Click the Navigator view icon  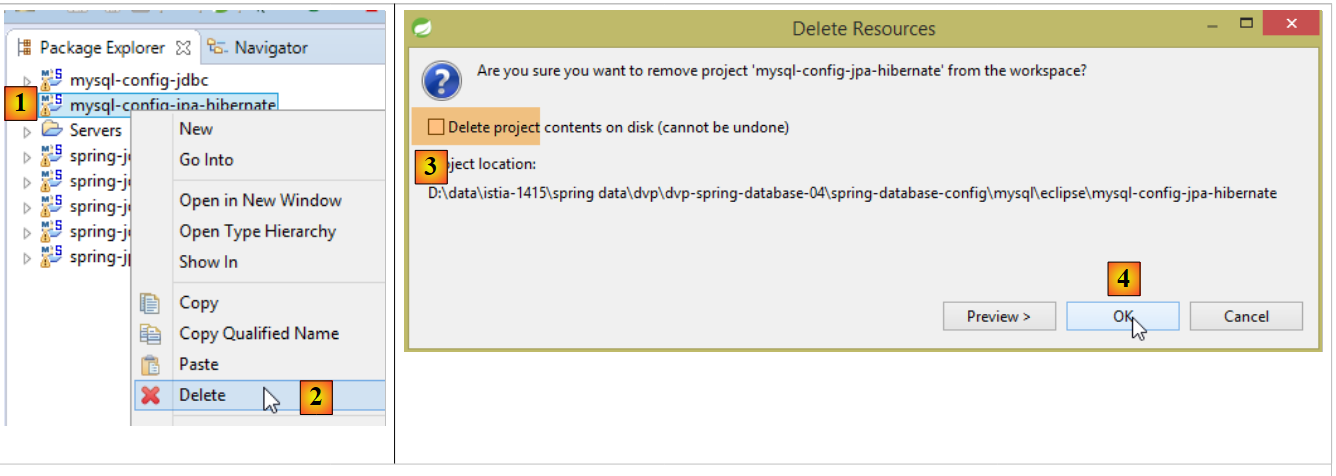click(216, 47)
